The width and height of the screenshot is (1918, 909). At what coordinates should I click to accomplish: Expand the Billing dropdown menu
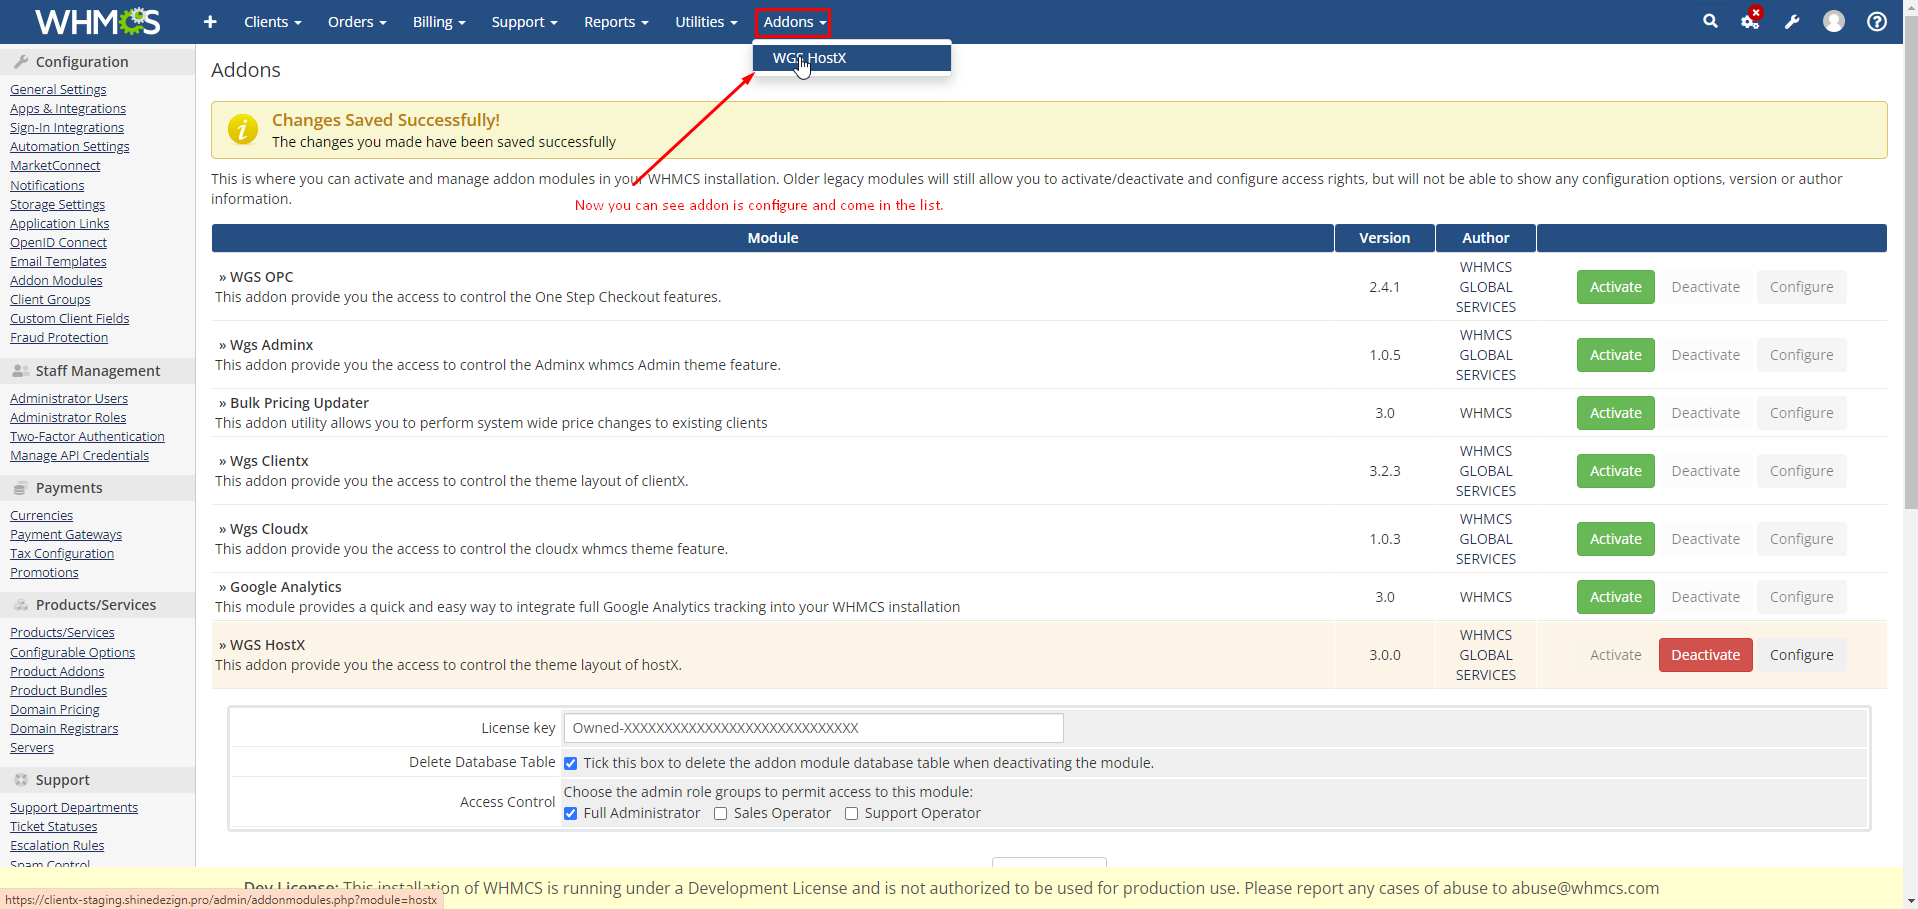[x=438, y=22]
